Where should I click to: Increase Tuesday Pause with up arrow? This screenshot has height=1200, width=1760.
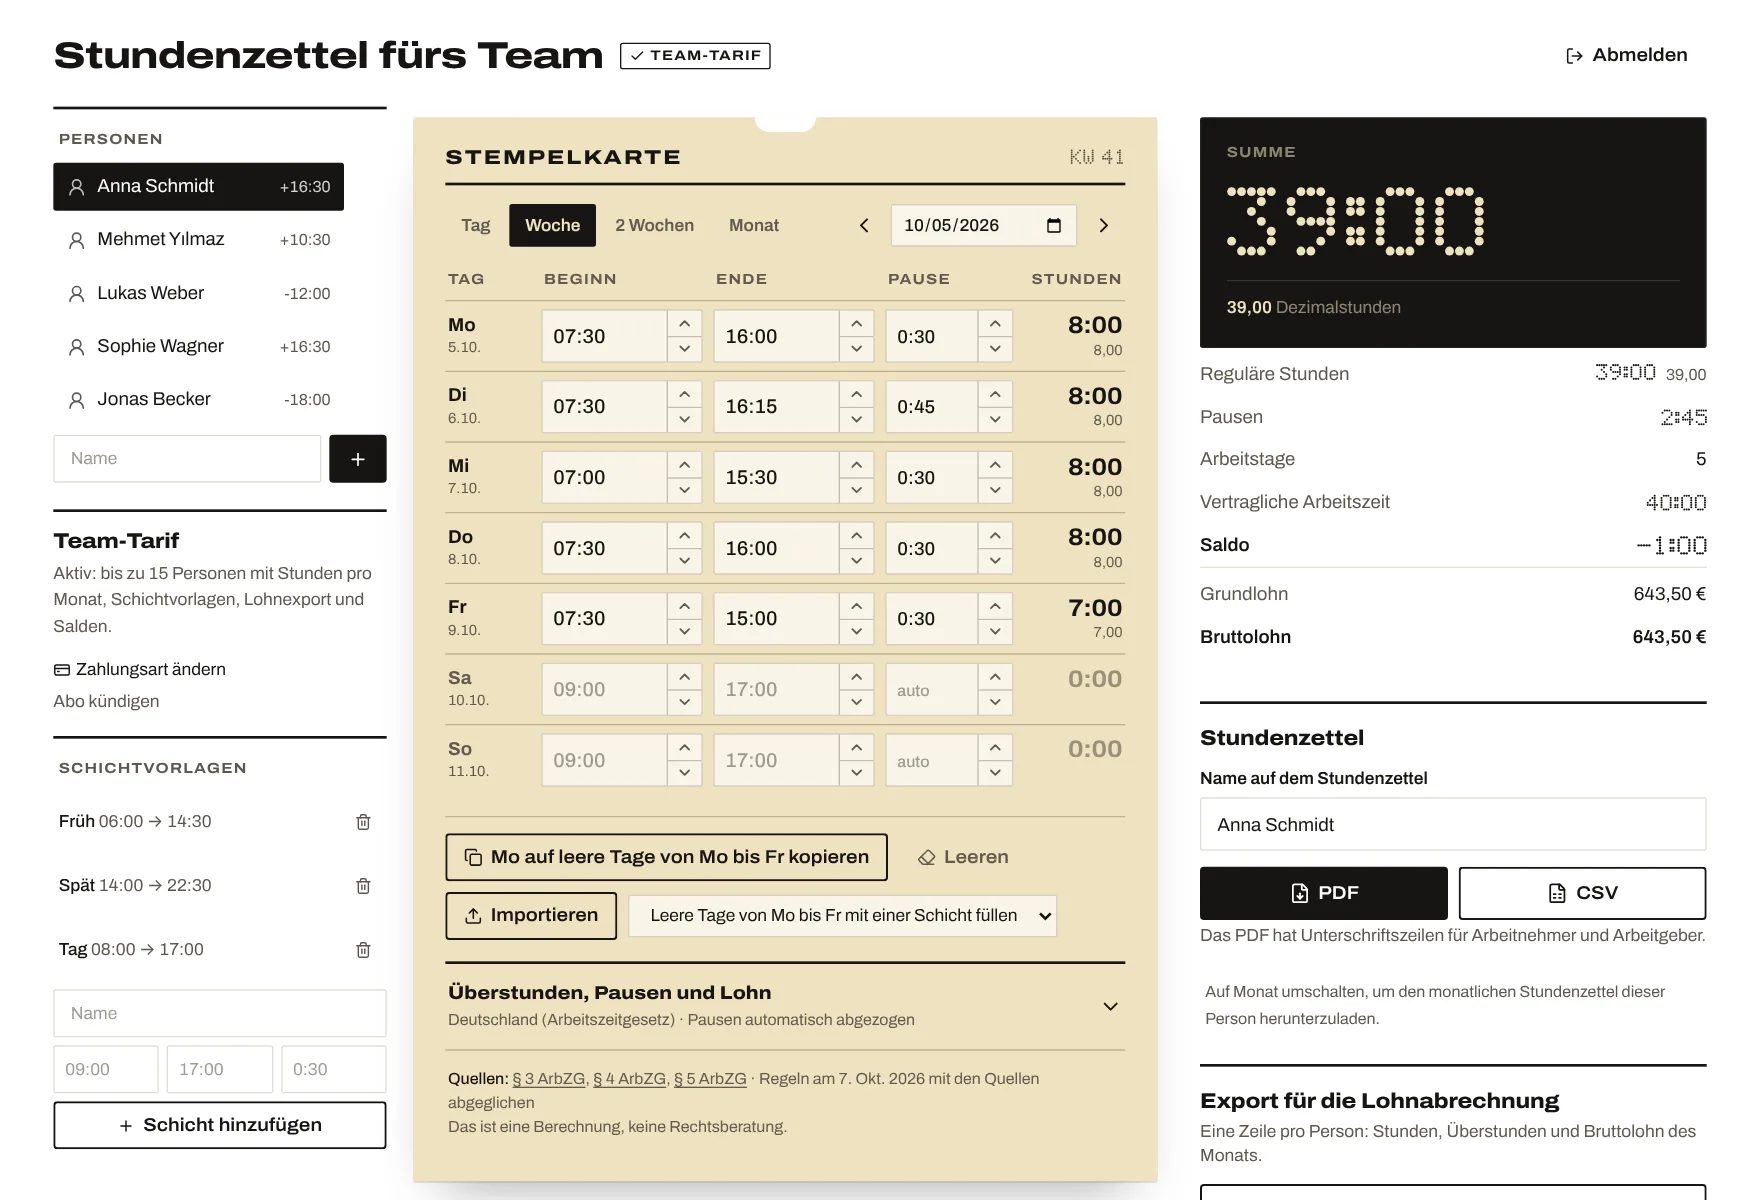(995, 394)
